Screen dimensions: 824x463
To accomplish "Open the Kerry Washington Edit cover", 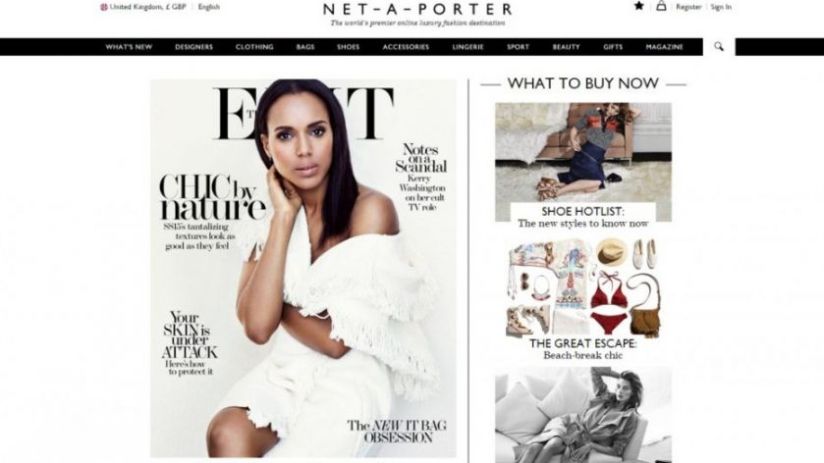I will tap(304, 269).
